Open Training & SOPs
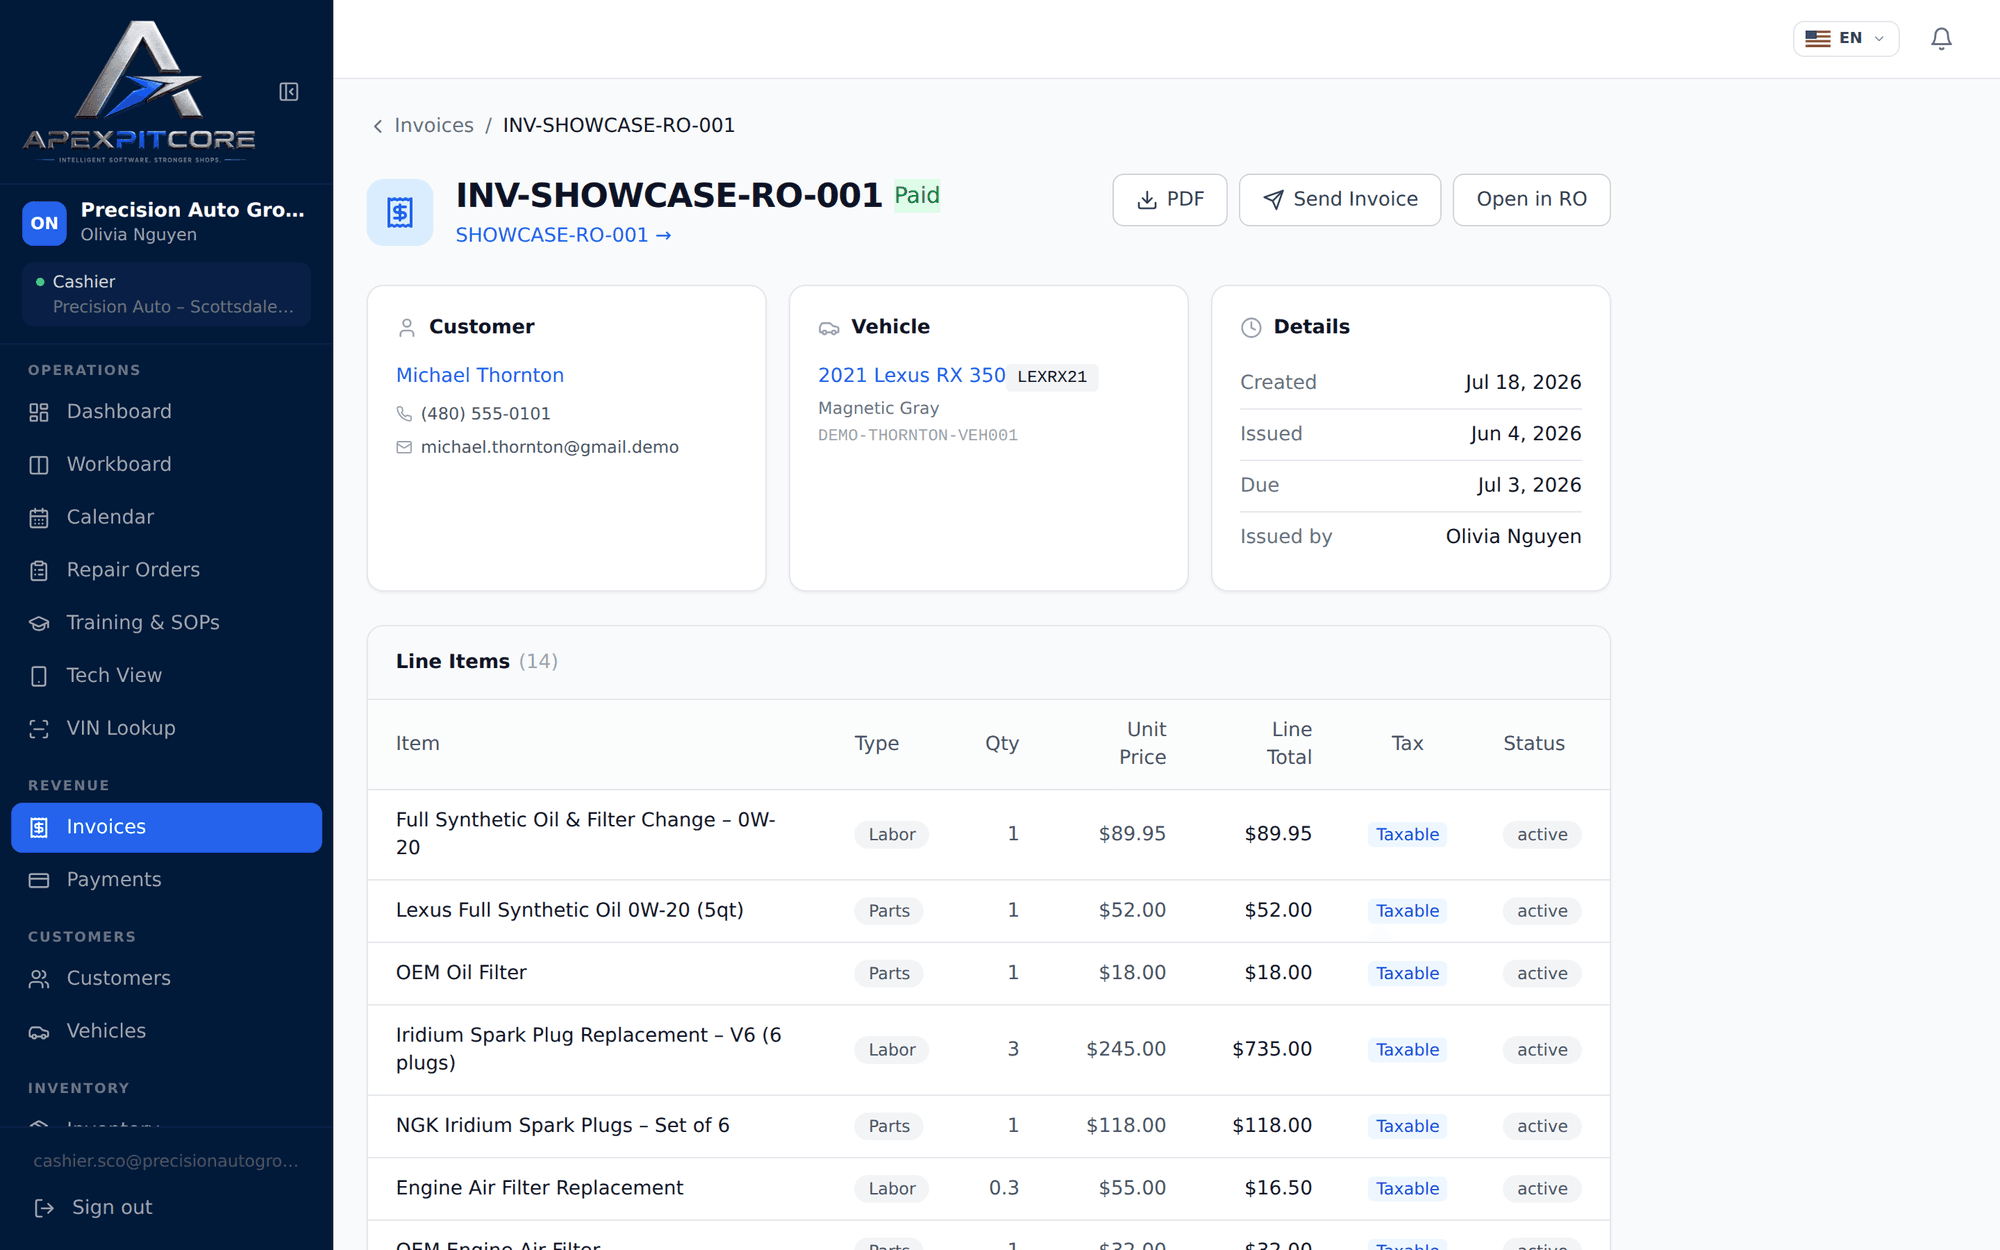The width and height of the screenshot is (2000, 1250). point(167,622)
